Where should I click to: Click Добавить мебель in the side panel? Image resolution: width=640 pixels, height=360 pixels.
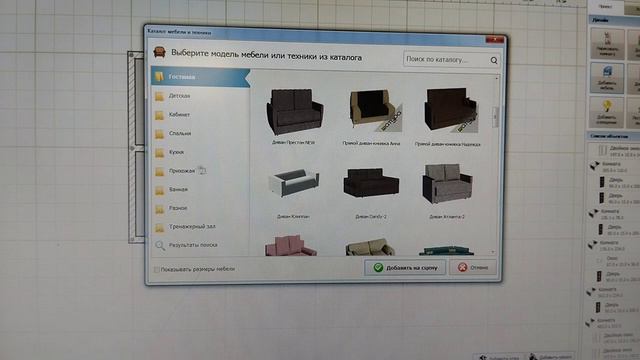[607, 78]
